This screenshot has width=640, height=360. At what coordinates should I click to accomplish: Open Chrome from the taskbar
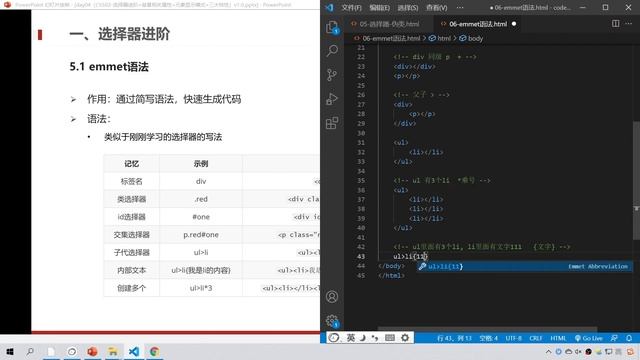154,351
